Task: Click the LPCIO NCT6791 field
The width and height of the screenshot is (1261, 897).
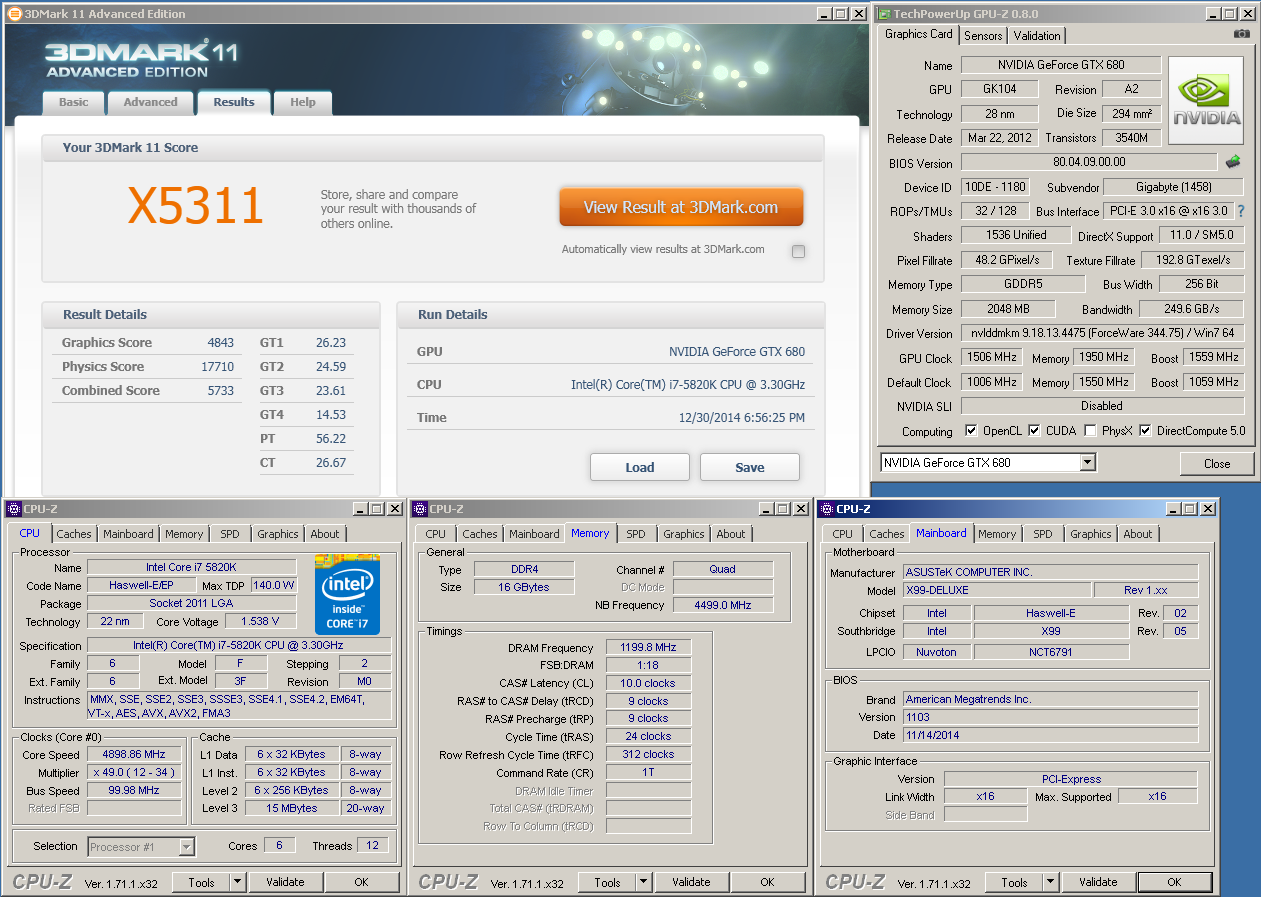Action: coord(1051,652)
